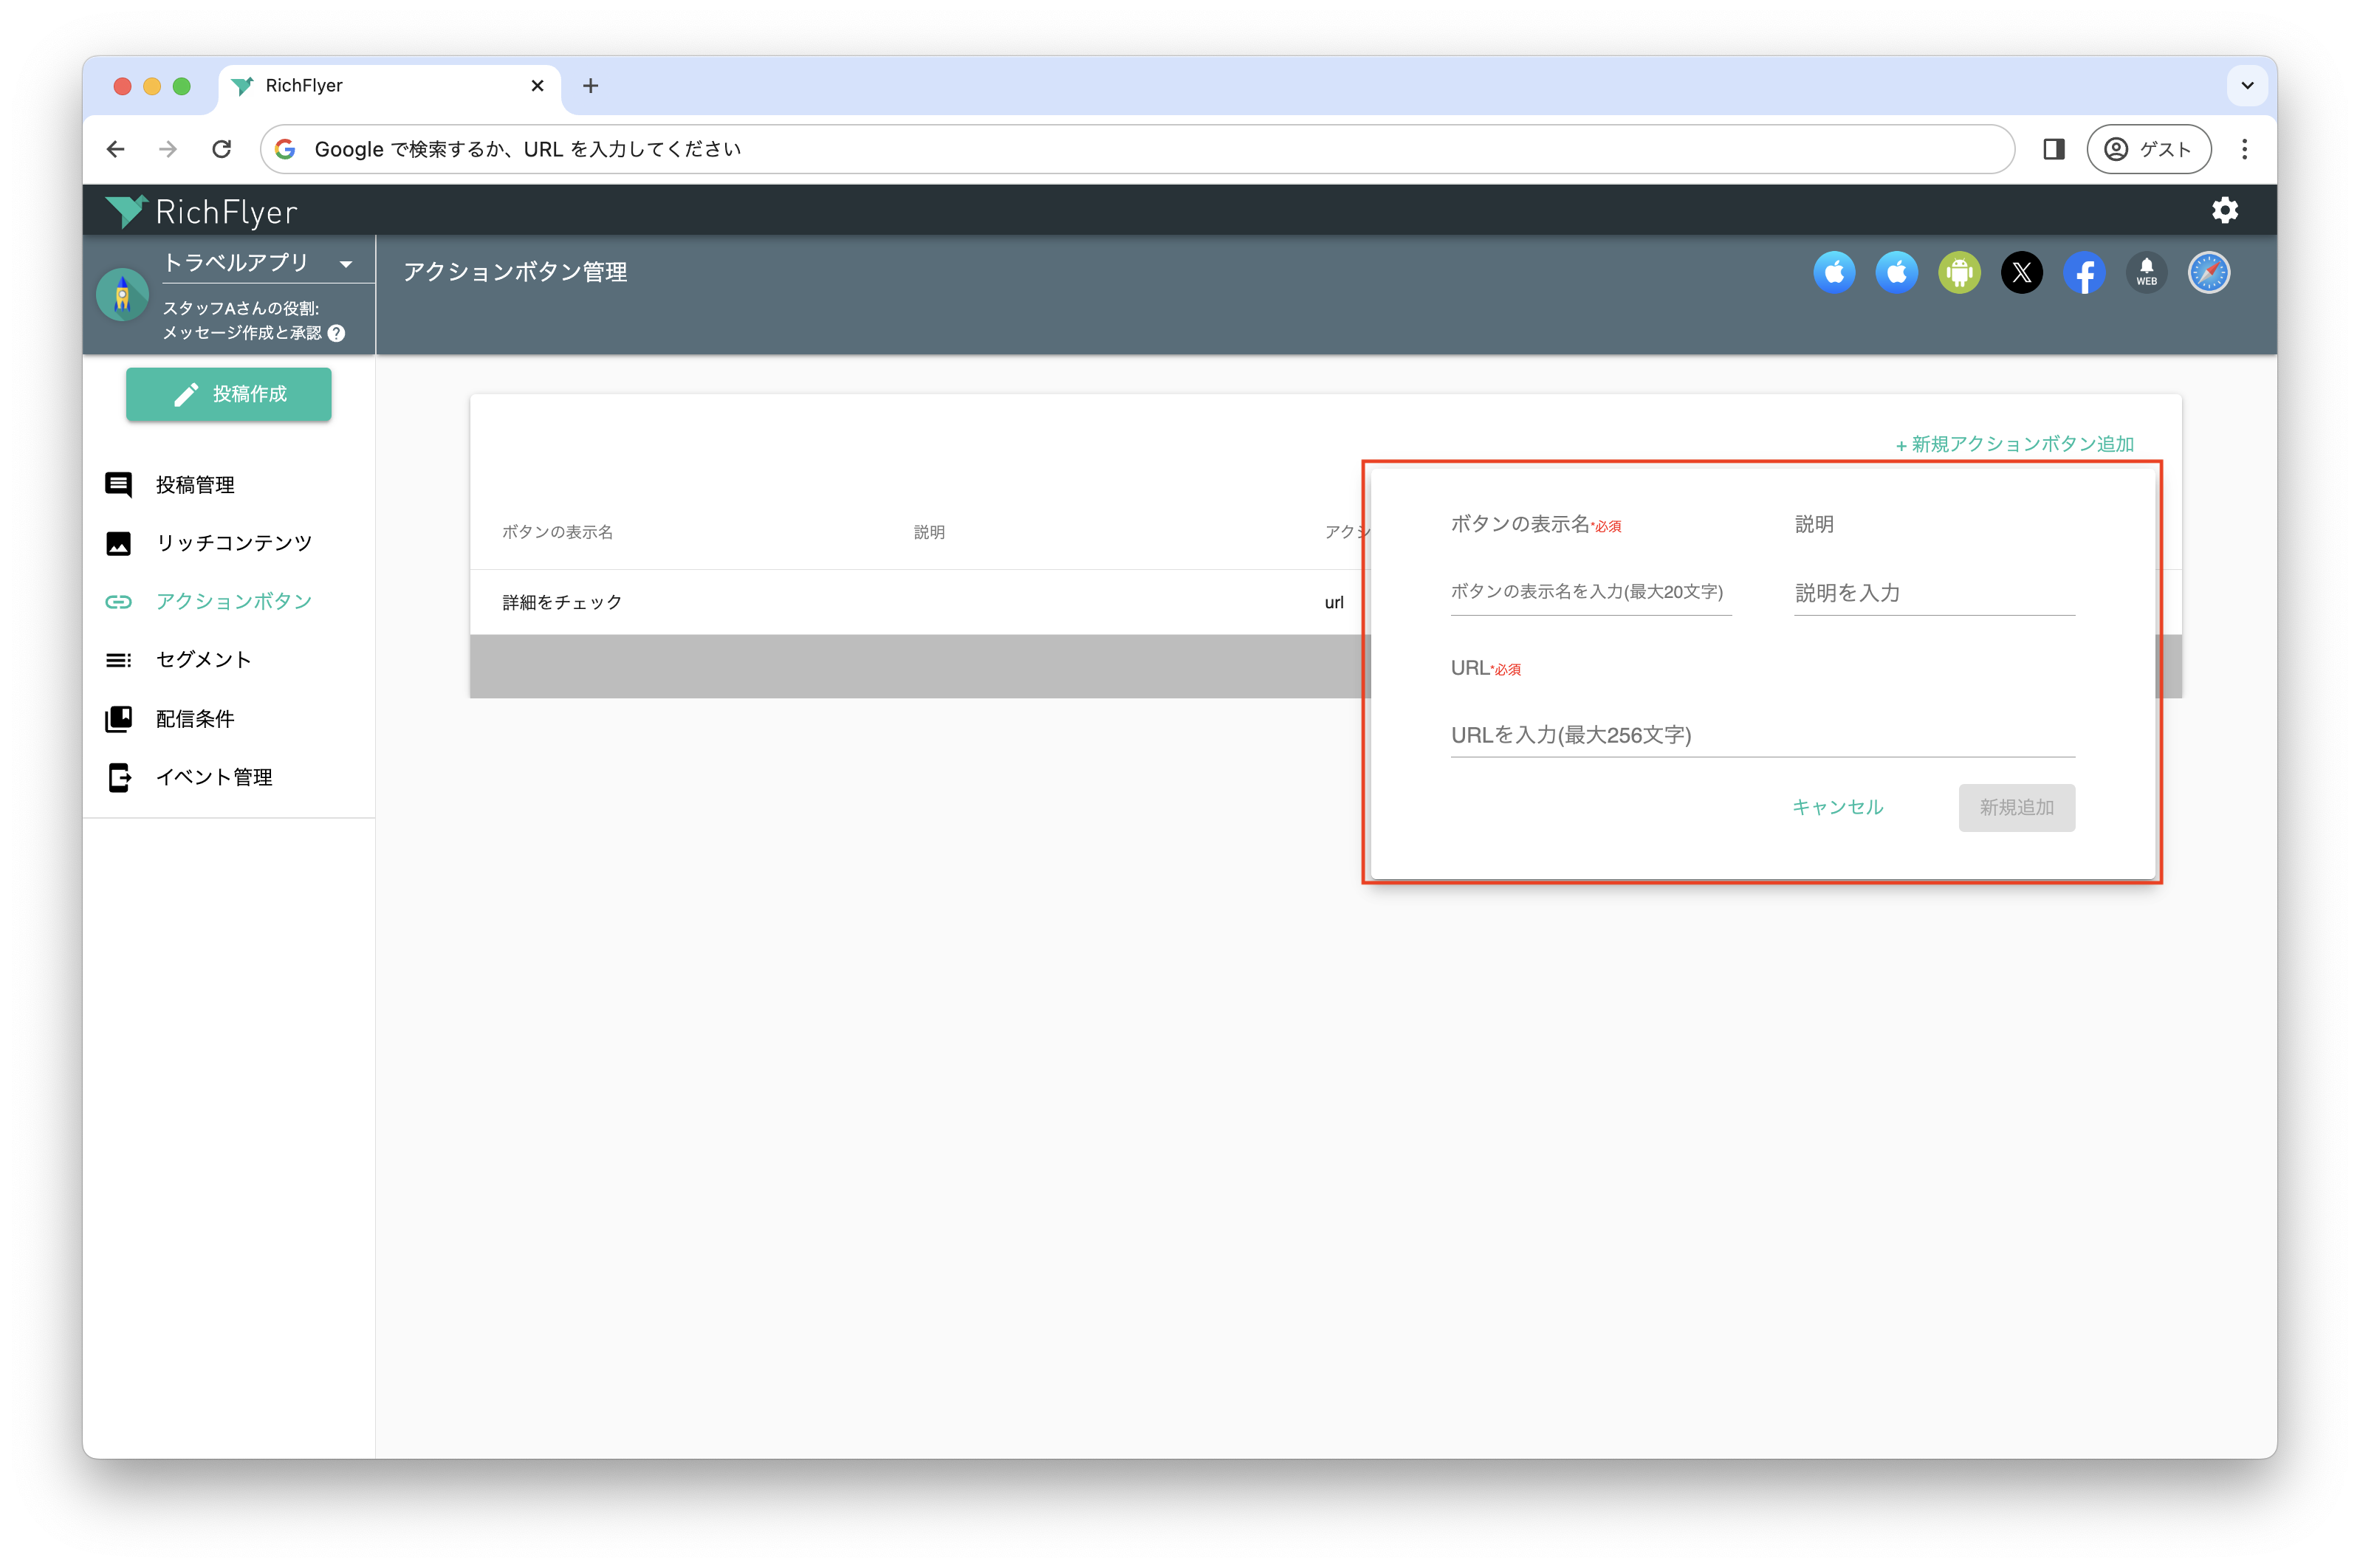Open a new browser tab
This screenshot has width=2360, height=1568.
click(590, 86)
